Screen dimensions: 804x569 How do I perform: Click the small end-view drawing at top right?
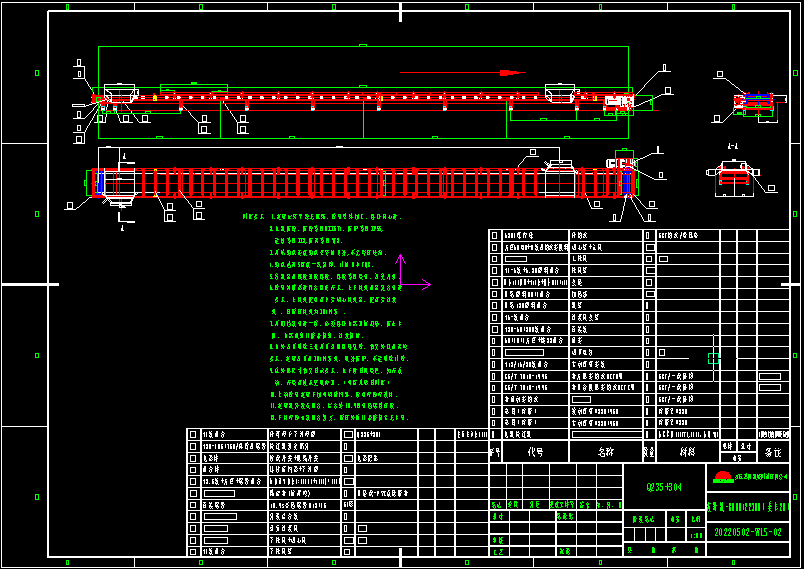pyautogui.click(x=748, y=101)
